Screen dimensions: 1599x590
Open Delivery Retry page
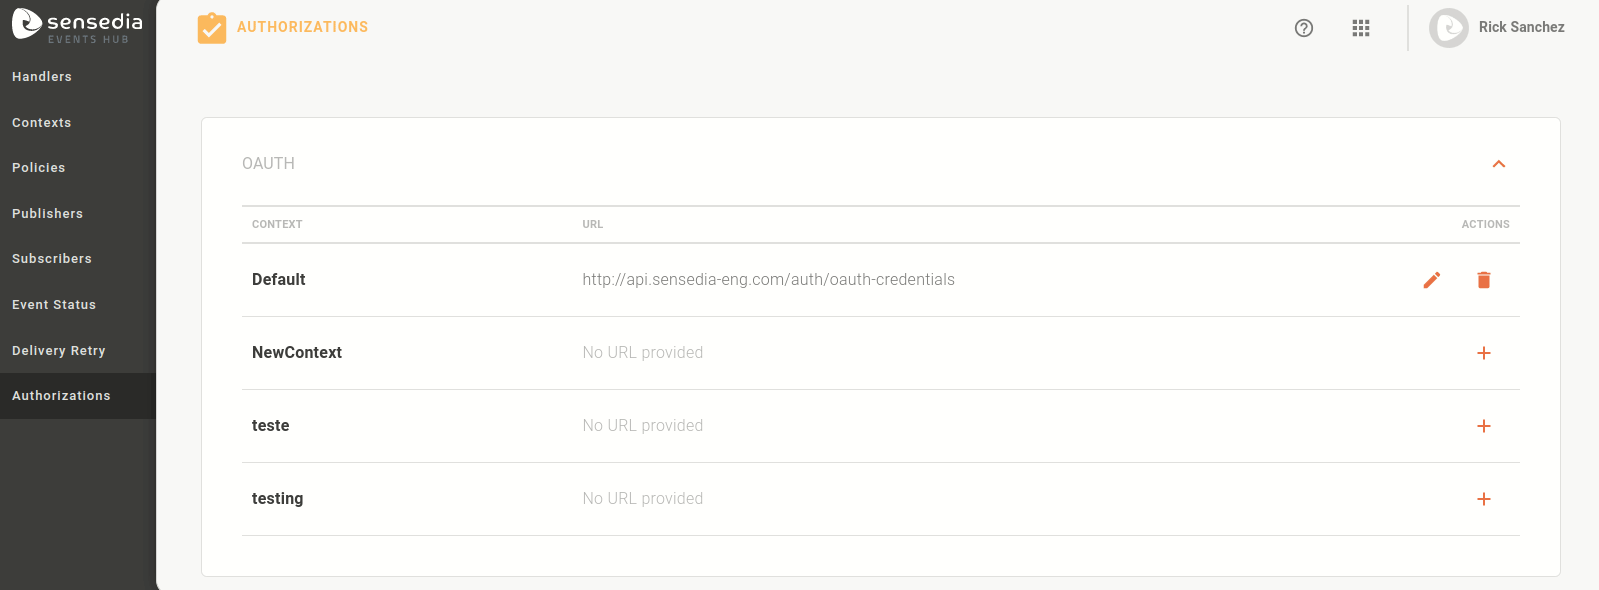(78, 351)
